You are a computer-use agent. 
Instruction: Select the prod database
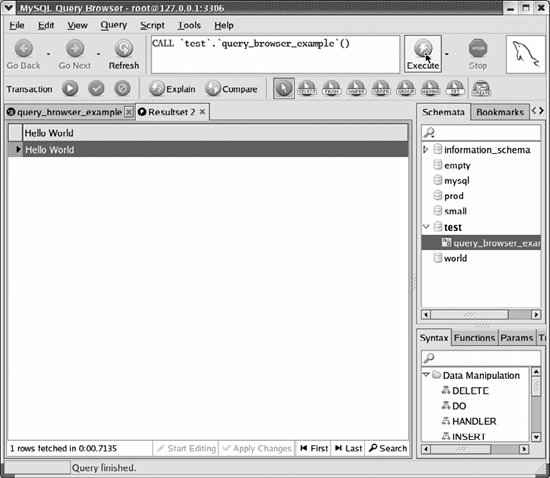click(x=454, y=196)
